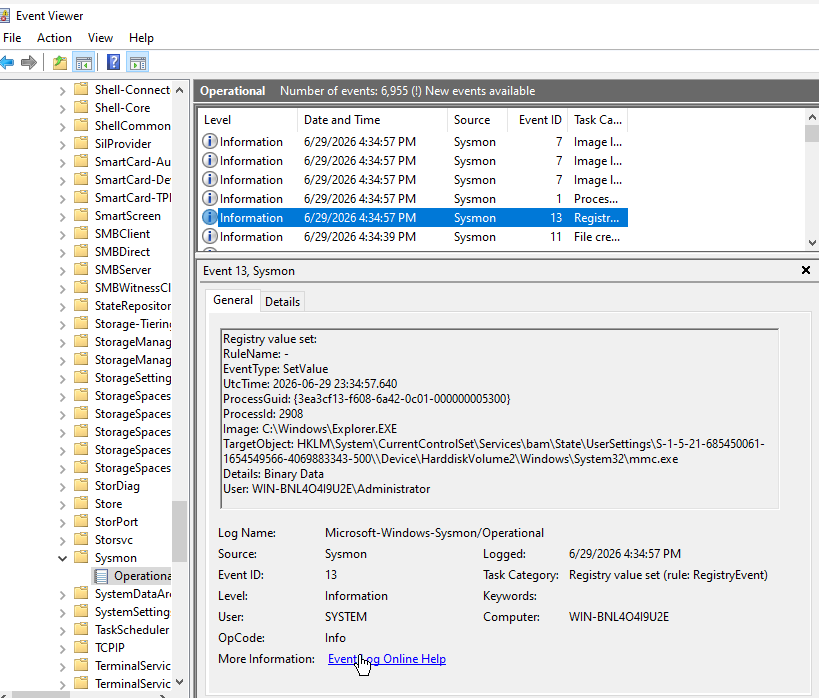This screenshot has width=819, height=698.
Task: Click the event list scroll up arrow
Action: (x=812, y=117)
